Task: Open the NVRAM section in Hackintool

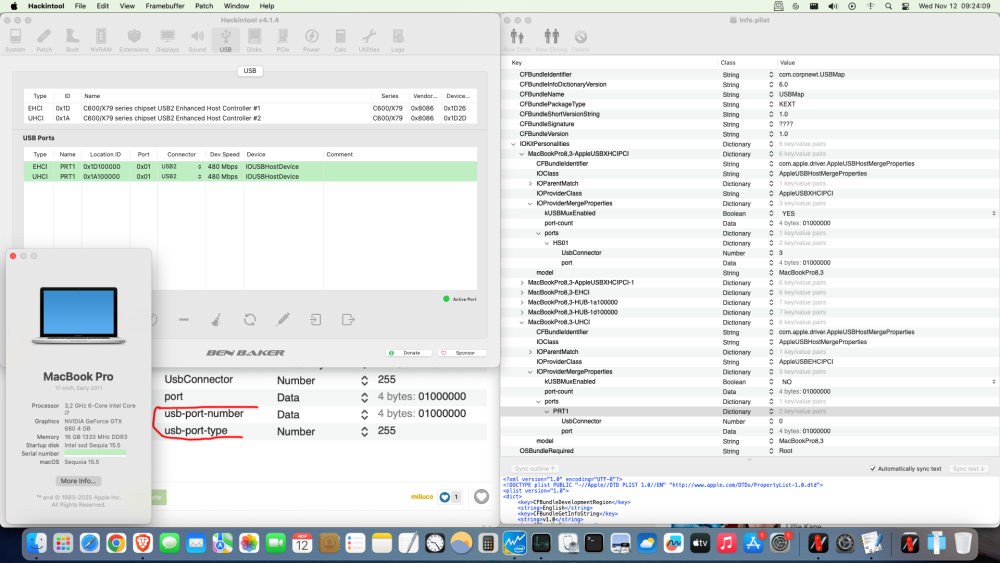Action: click(x=101, y=40)
